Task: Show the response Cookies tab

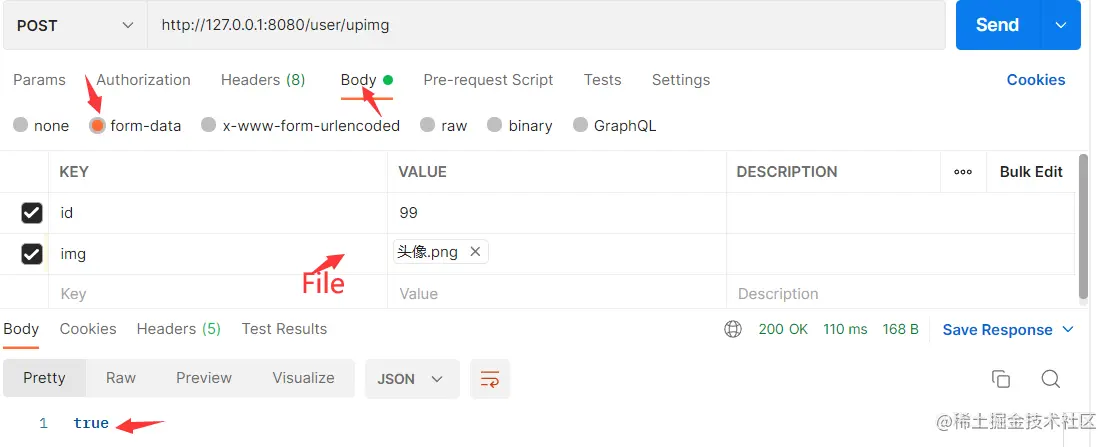Action: [x=88, y=329]
